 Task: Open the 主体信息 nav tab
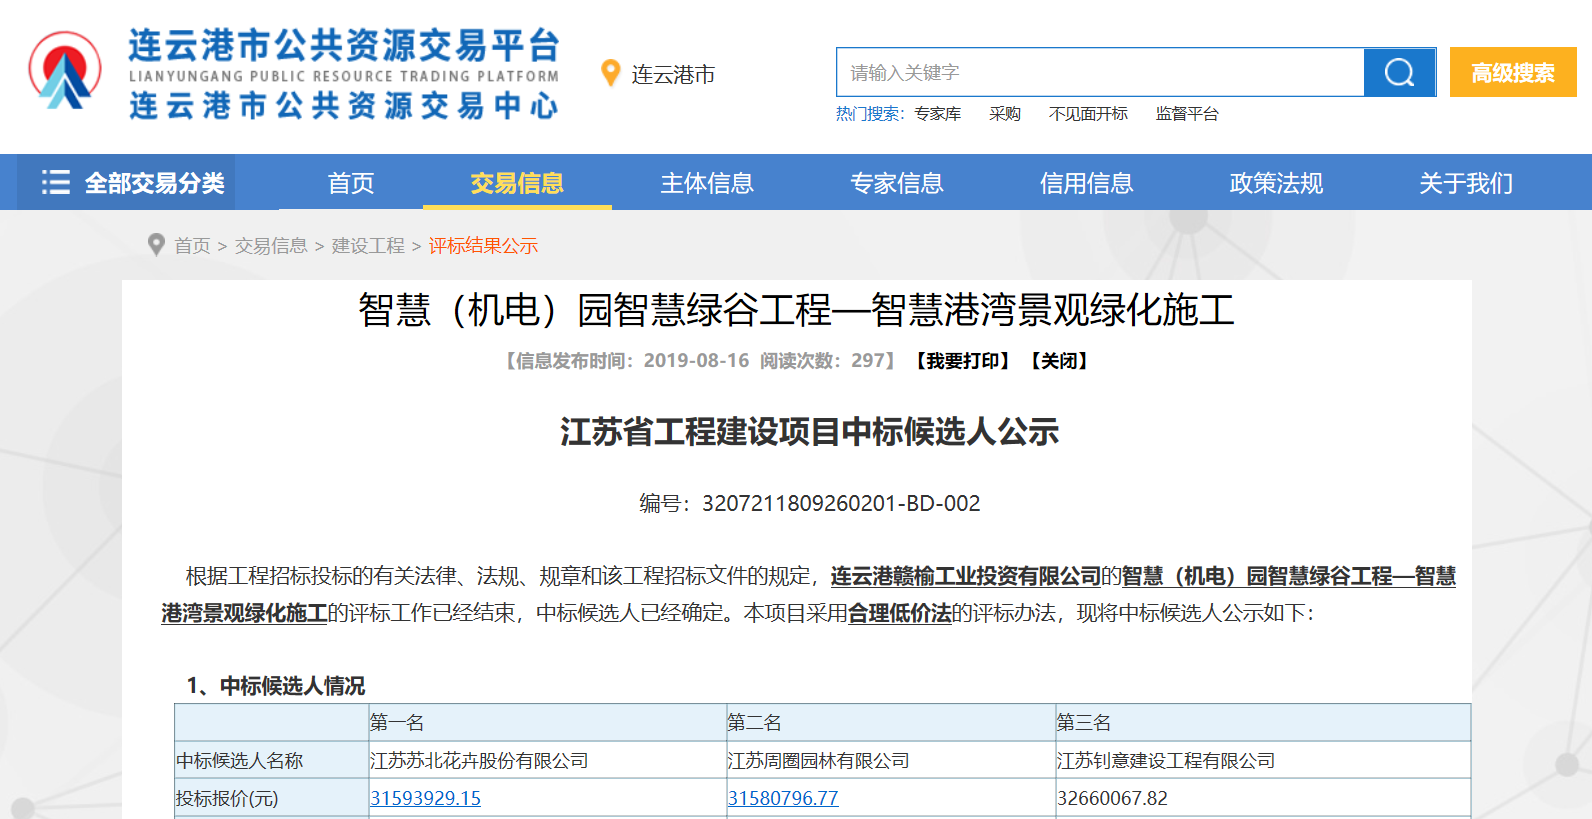[x=707, y=183]
